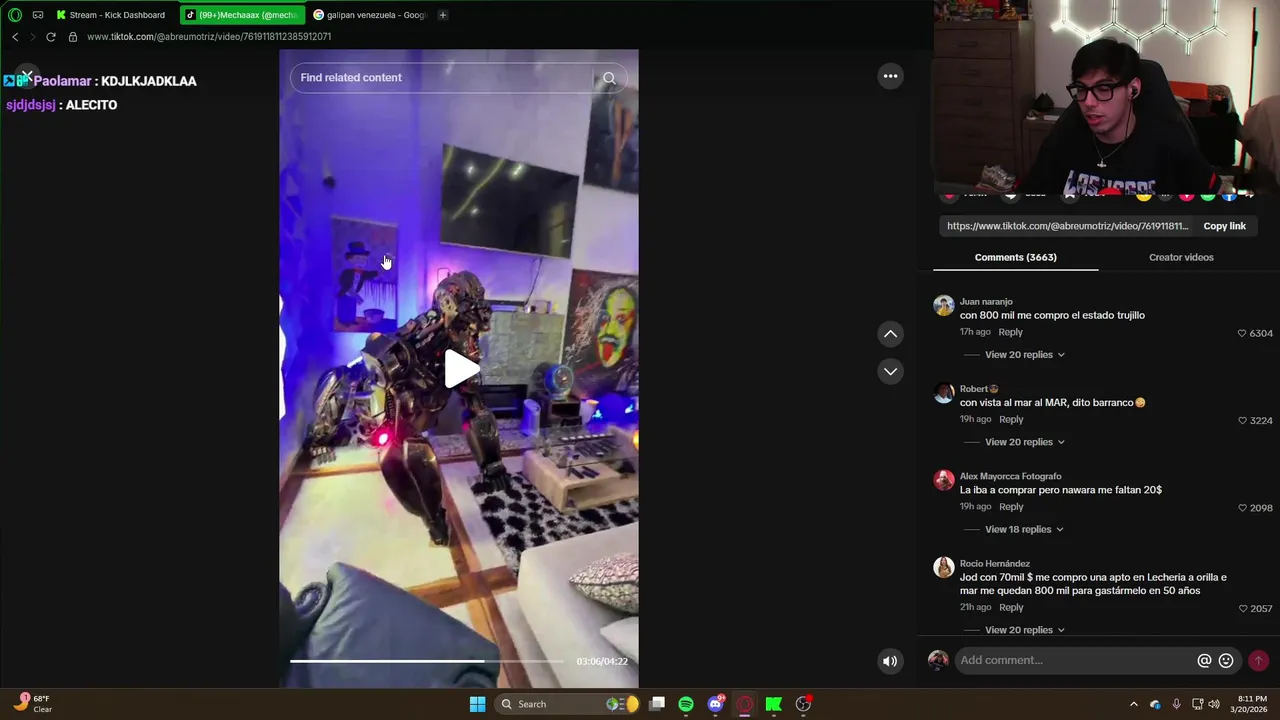View site info via padlock icon
This screenshot has width=1280, height=720.
pyautogui.click(x=72, y=37)
